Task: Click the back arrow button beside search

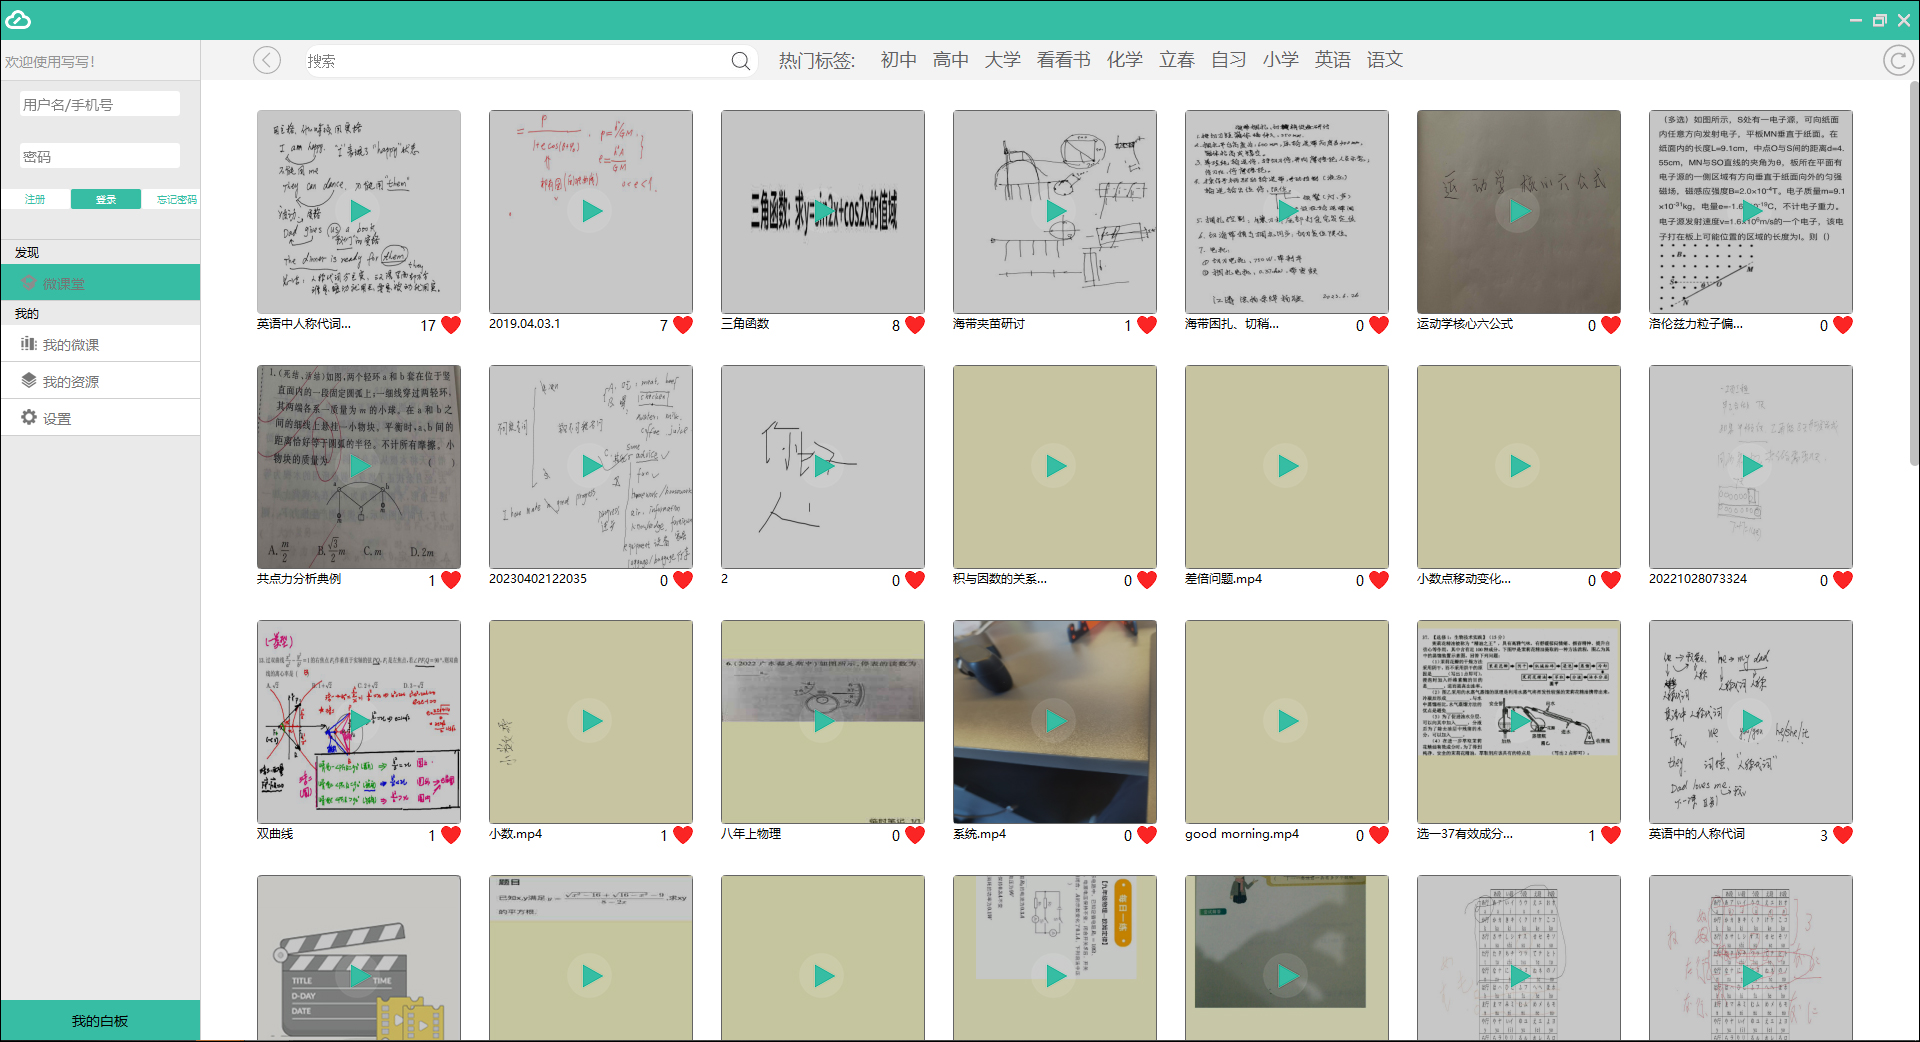Action: pos(267,61)
